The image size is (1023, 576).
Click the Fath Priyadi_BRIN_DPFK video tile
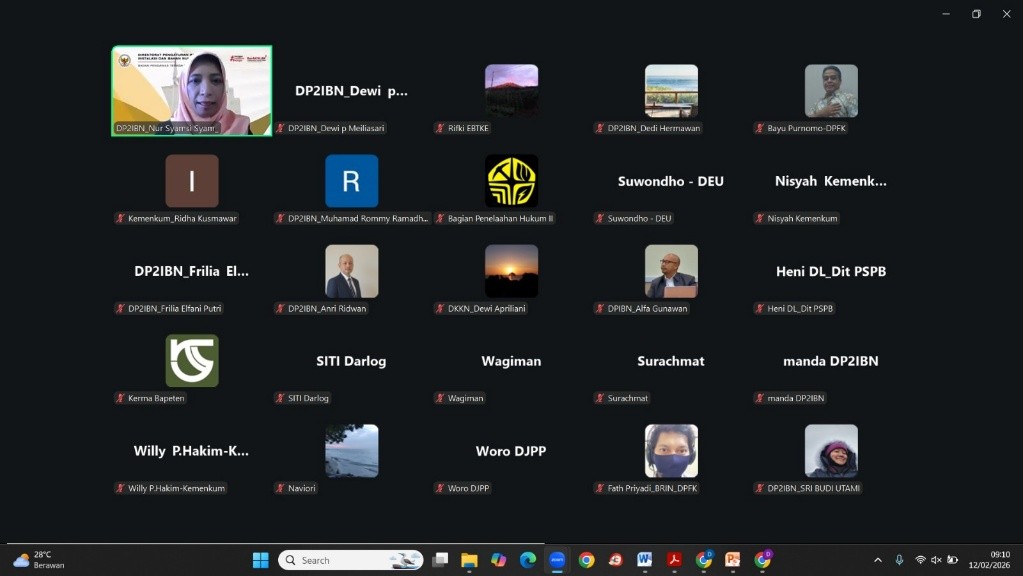point(671,451)
